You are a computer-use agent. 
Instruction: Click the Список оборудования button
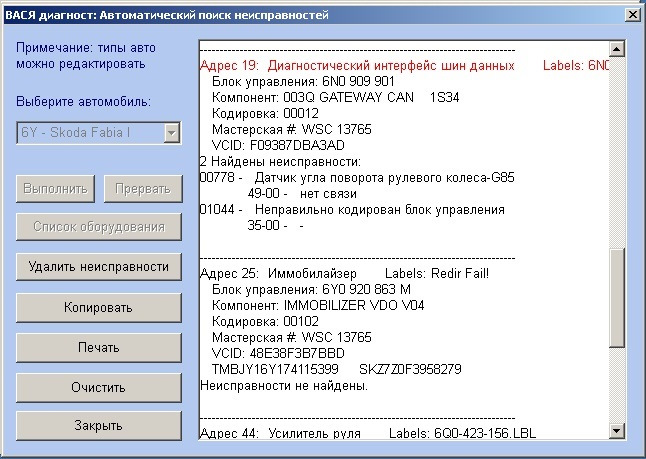point(98,227)
